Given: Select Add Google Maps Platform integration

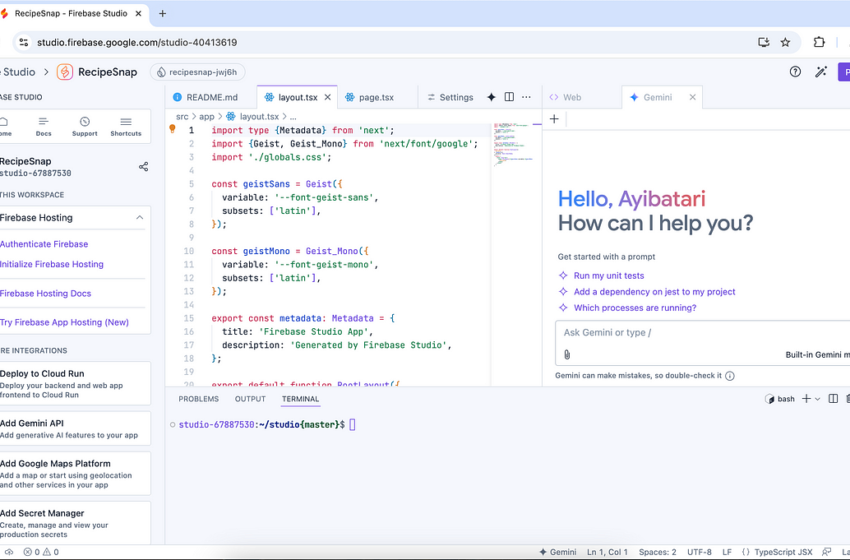Looking at the screenshot, I should click(x=75, y=473).
